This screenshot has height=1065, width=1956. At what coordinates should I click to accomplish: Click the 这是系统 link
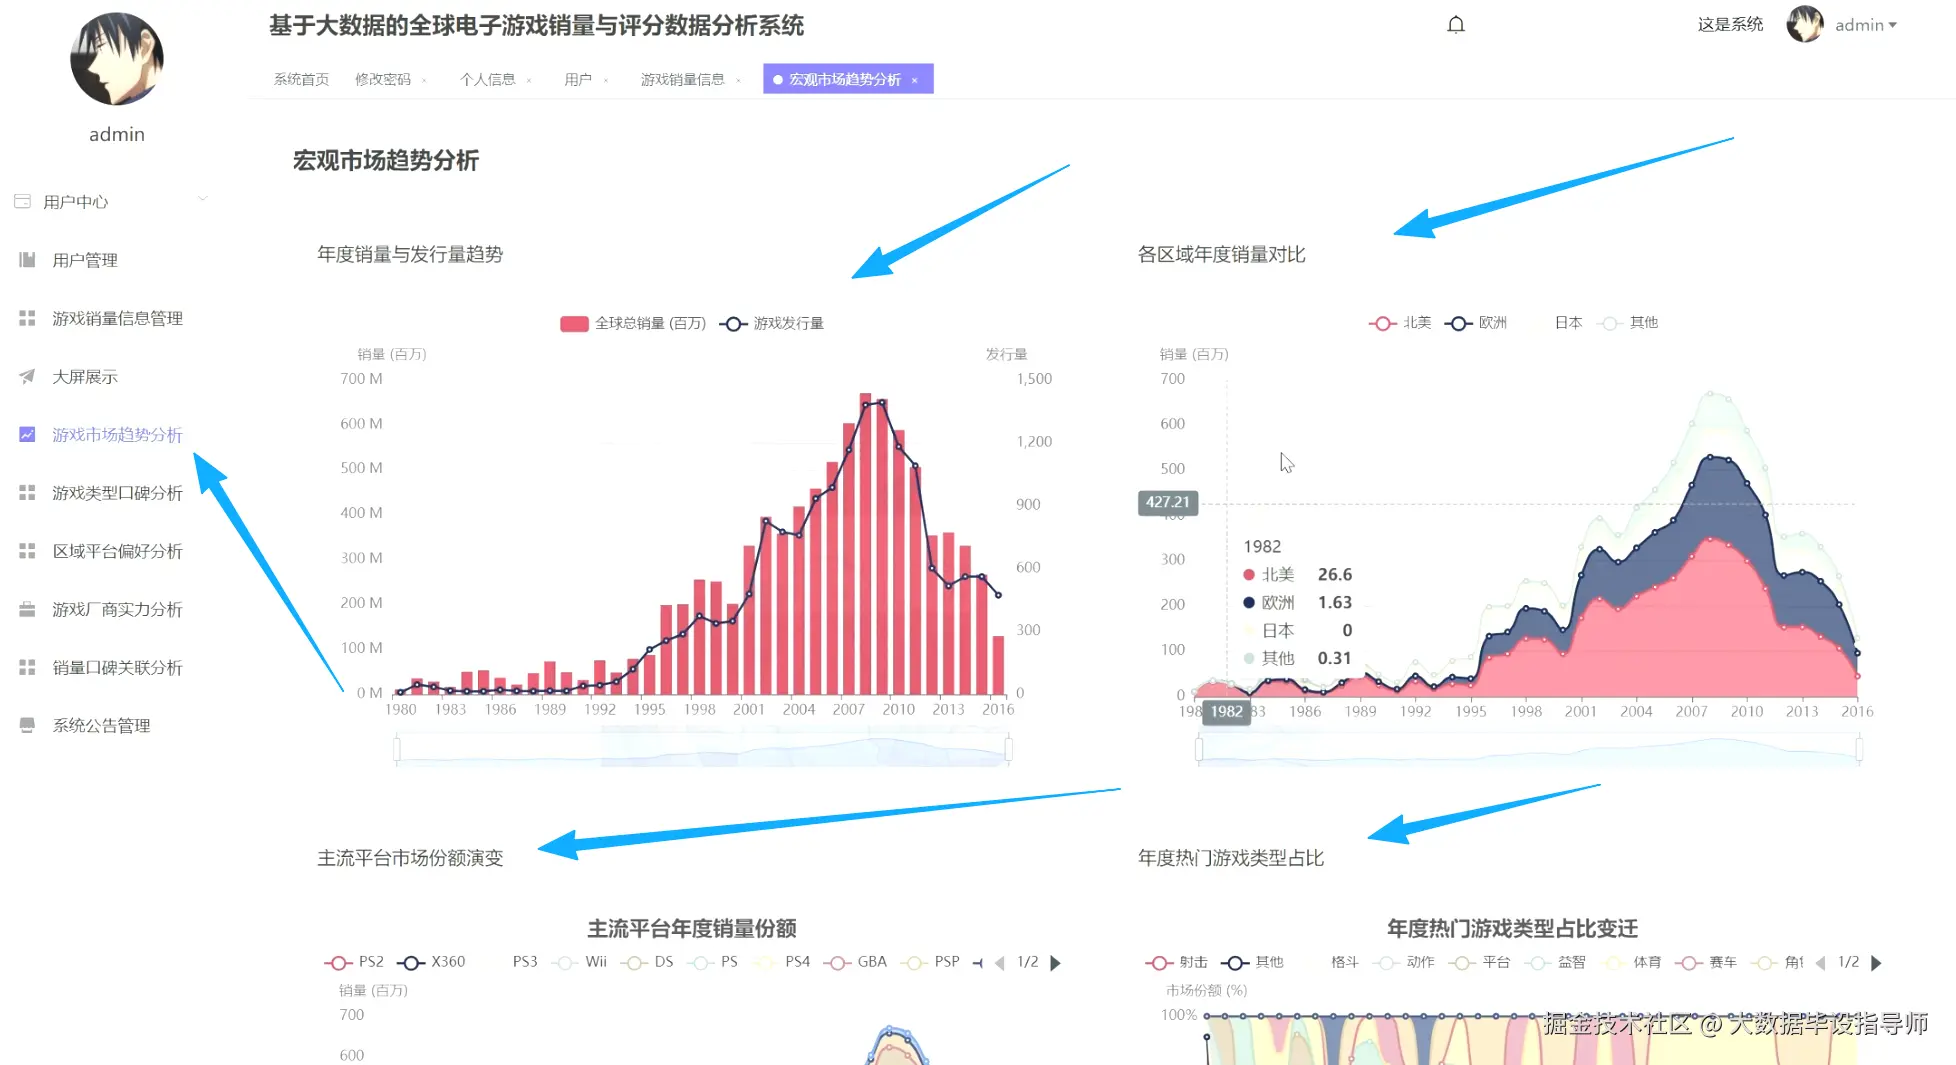point(1730,24)
